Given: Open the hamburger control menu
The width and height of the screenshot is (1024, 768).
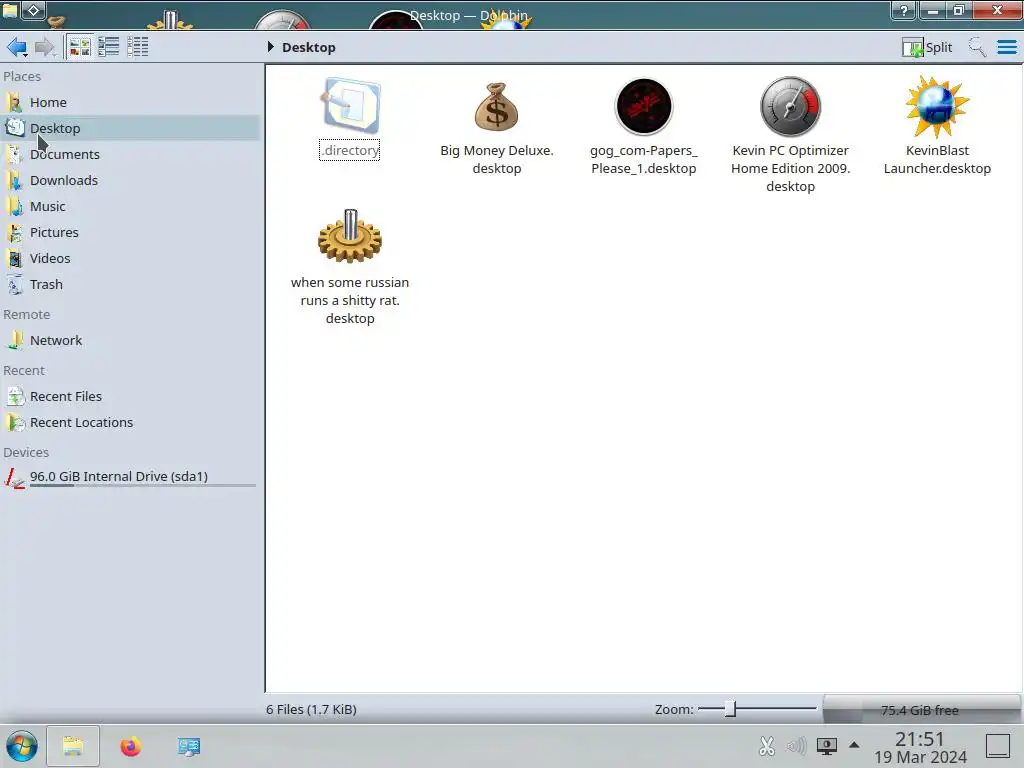Looking at the screenshot, I should pos(1006,47).
